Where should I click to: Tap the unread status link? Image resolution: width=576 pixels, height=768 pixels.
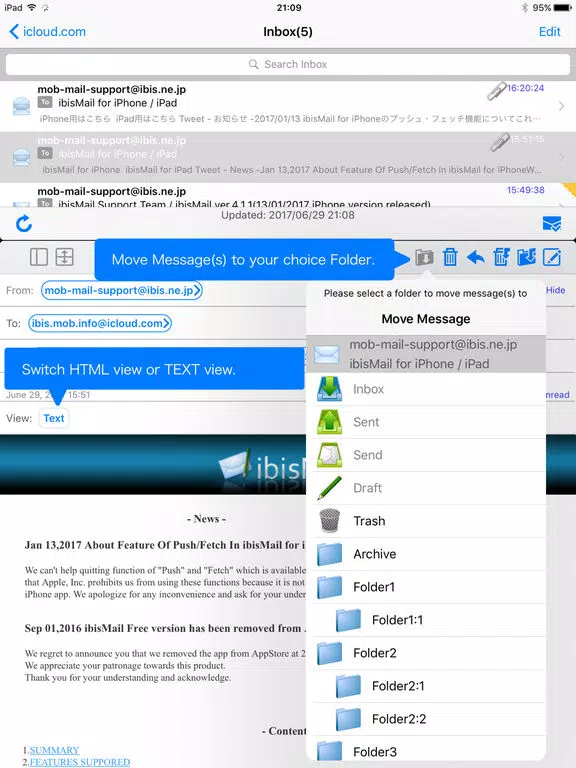(557, 395)
